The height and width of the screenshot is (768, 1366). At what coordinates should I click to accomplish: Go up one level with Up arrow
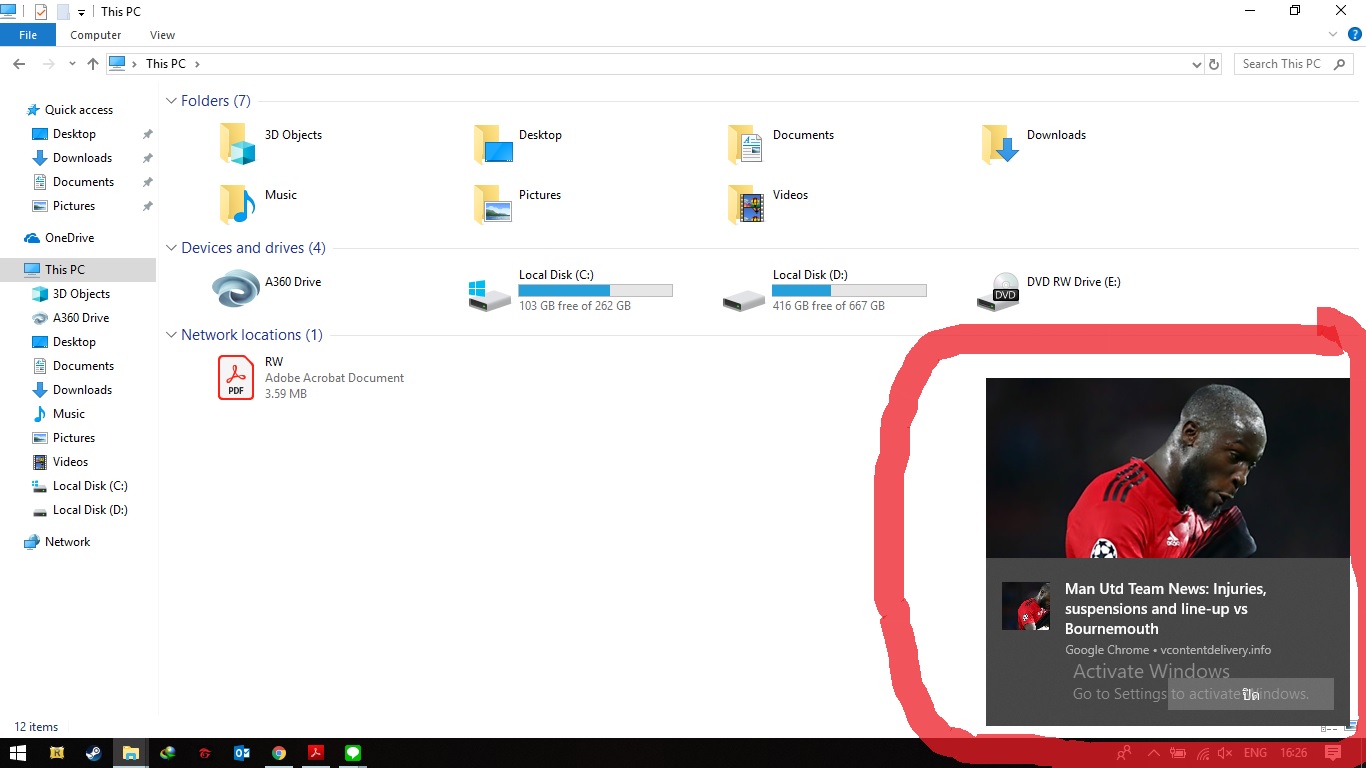[93, 64]
